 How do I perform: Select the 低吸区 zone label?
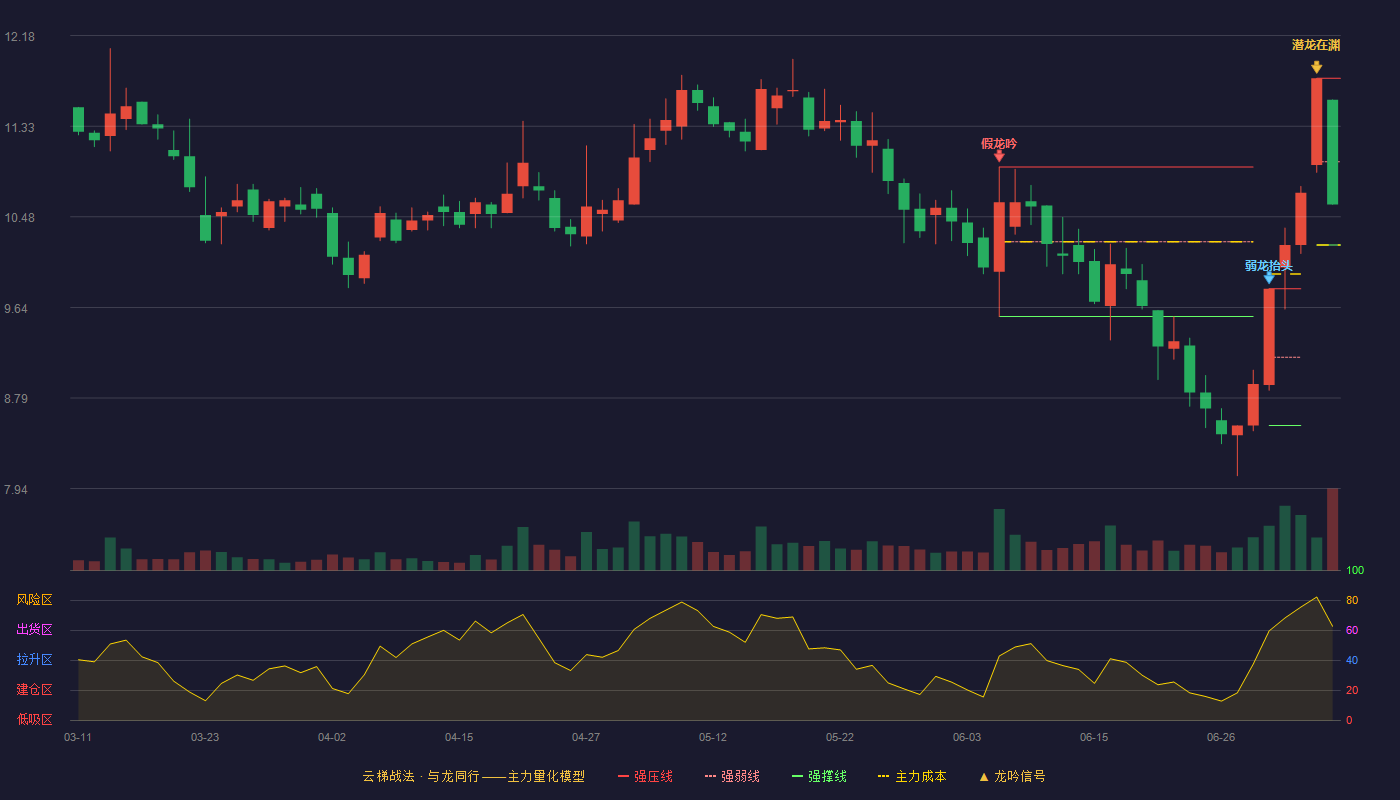click(35, 719)
